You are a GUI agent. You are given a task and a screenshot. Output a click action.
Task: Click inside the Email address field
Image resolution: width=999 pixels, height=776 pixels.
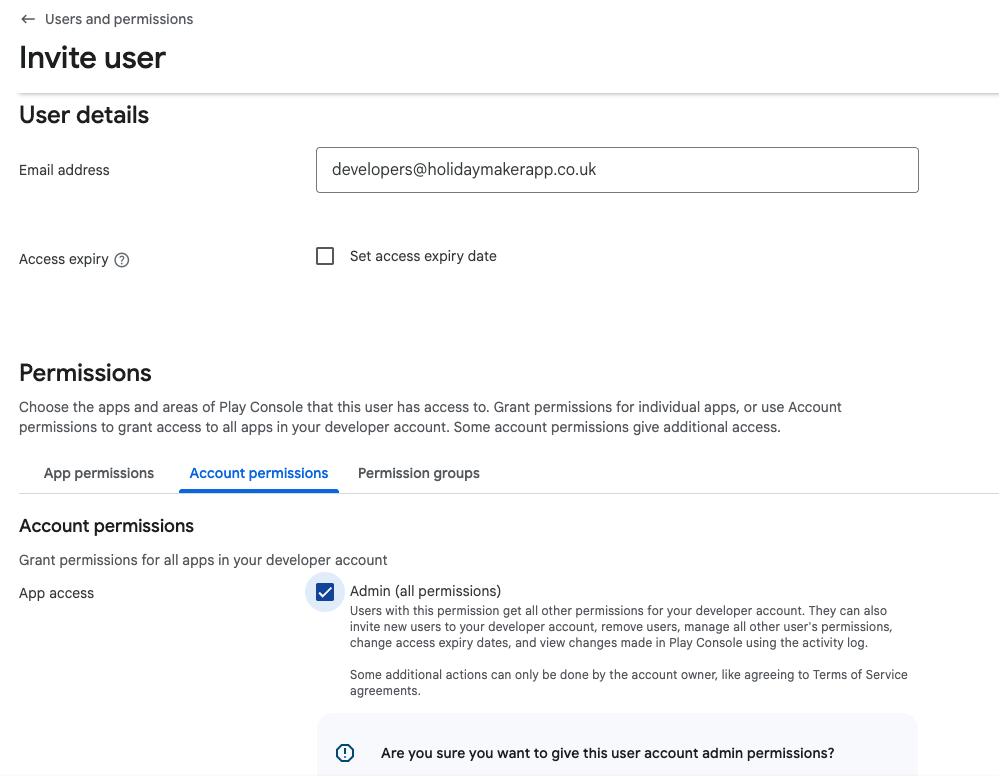(617, 170)
